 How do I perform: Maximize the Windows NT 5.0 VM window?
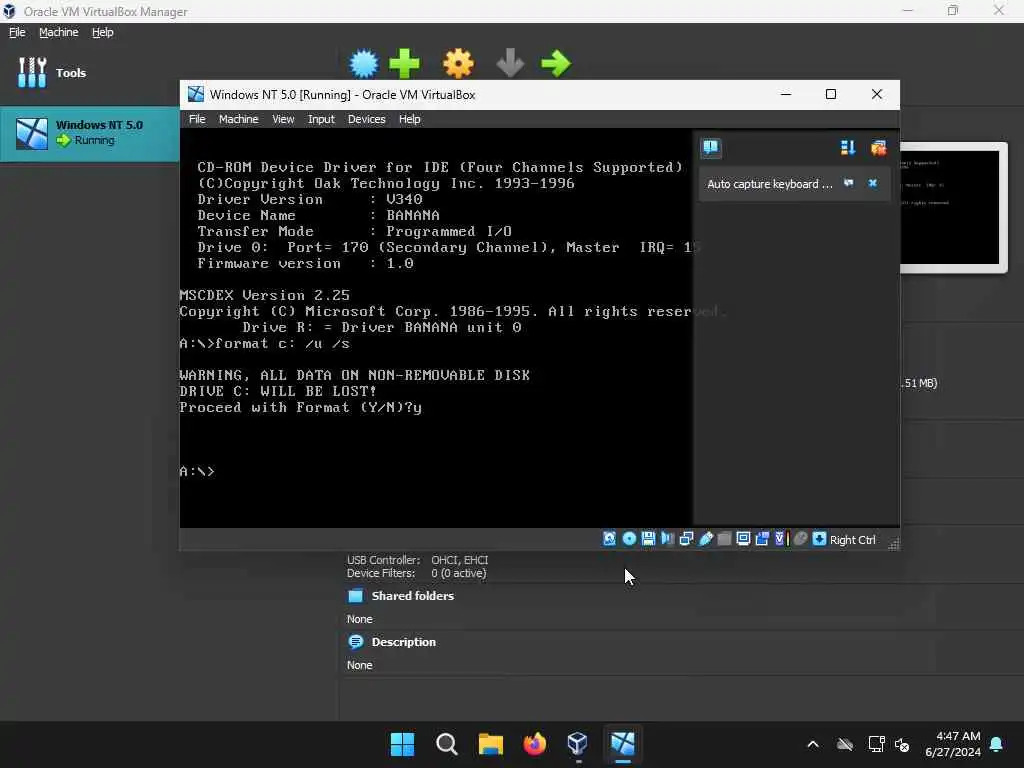point(831,94)
